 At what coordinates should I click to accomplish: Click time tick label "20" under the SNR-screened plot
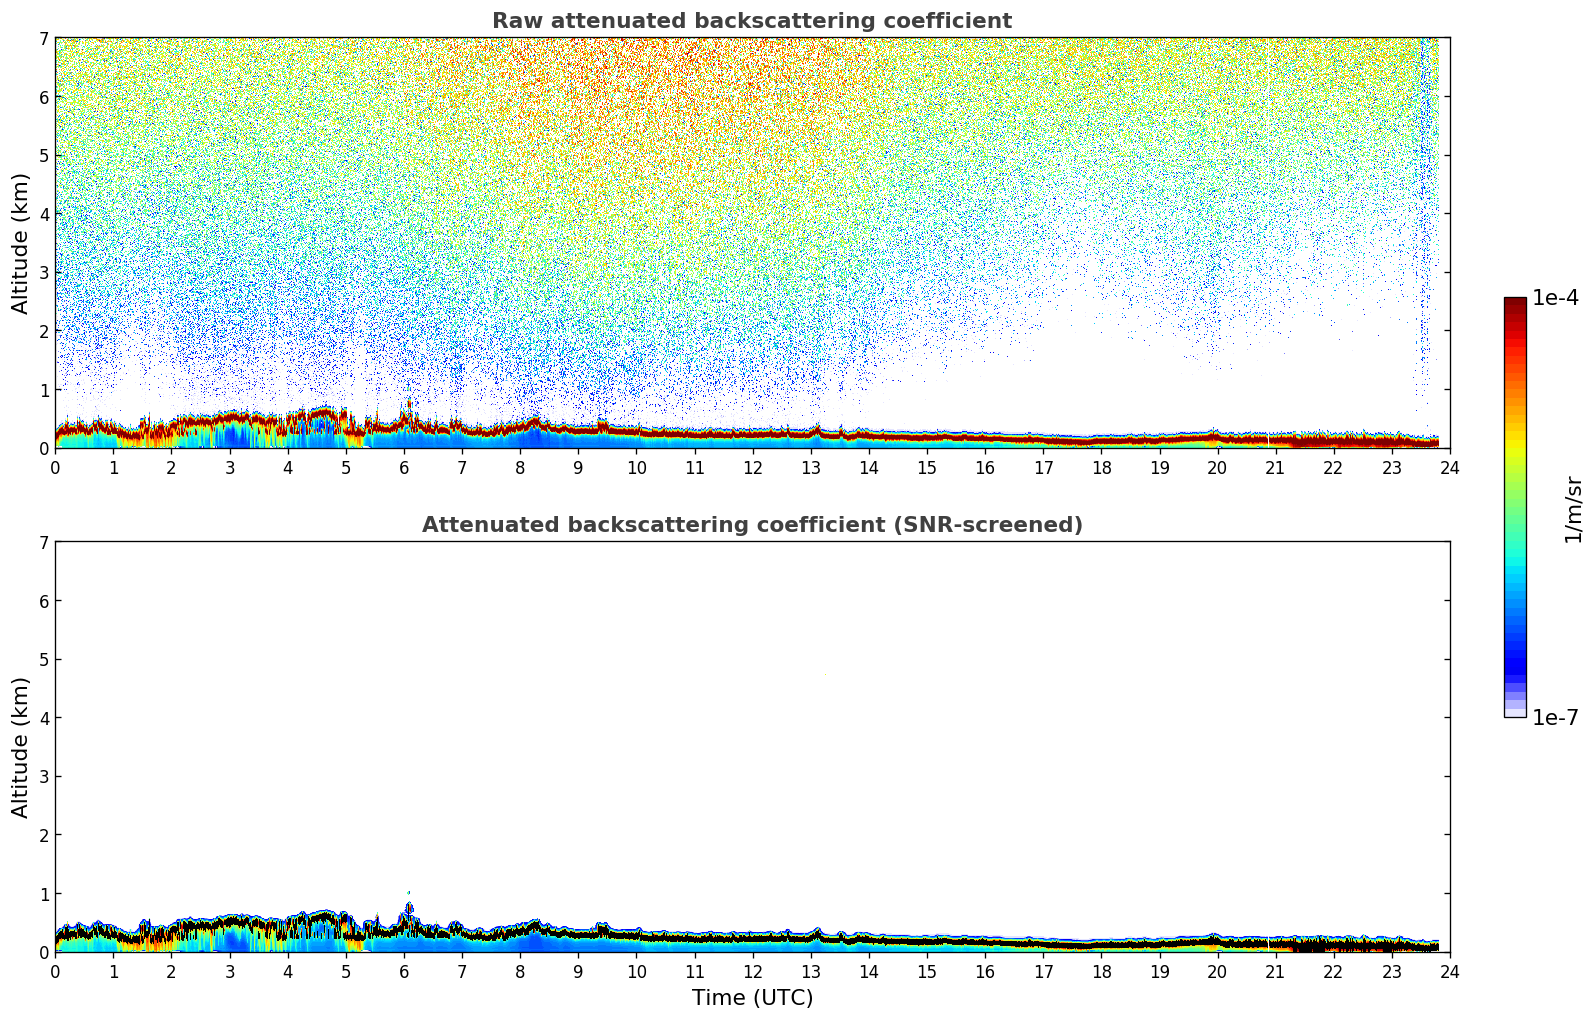coord(1217,971)
